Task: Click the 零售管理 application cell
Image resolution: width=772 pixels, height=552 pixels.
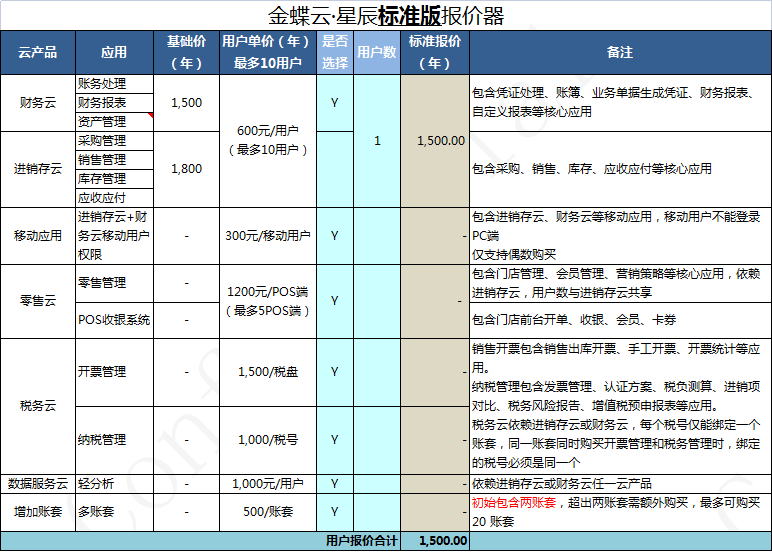Action: click(115, 284)
